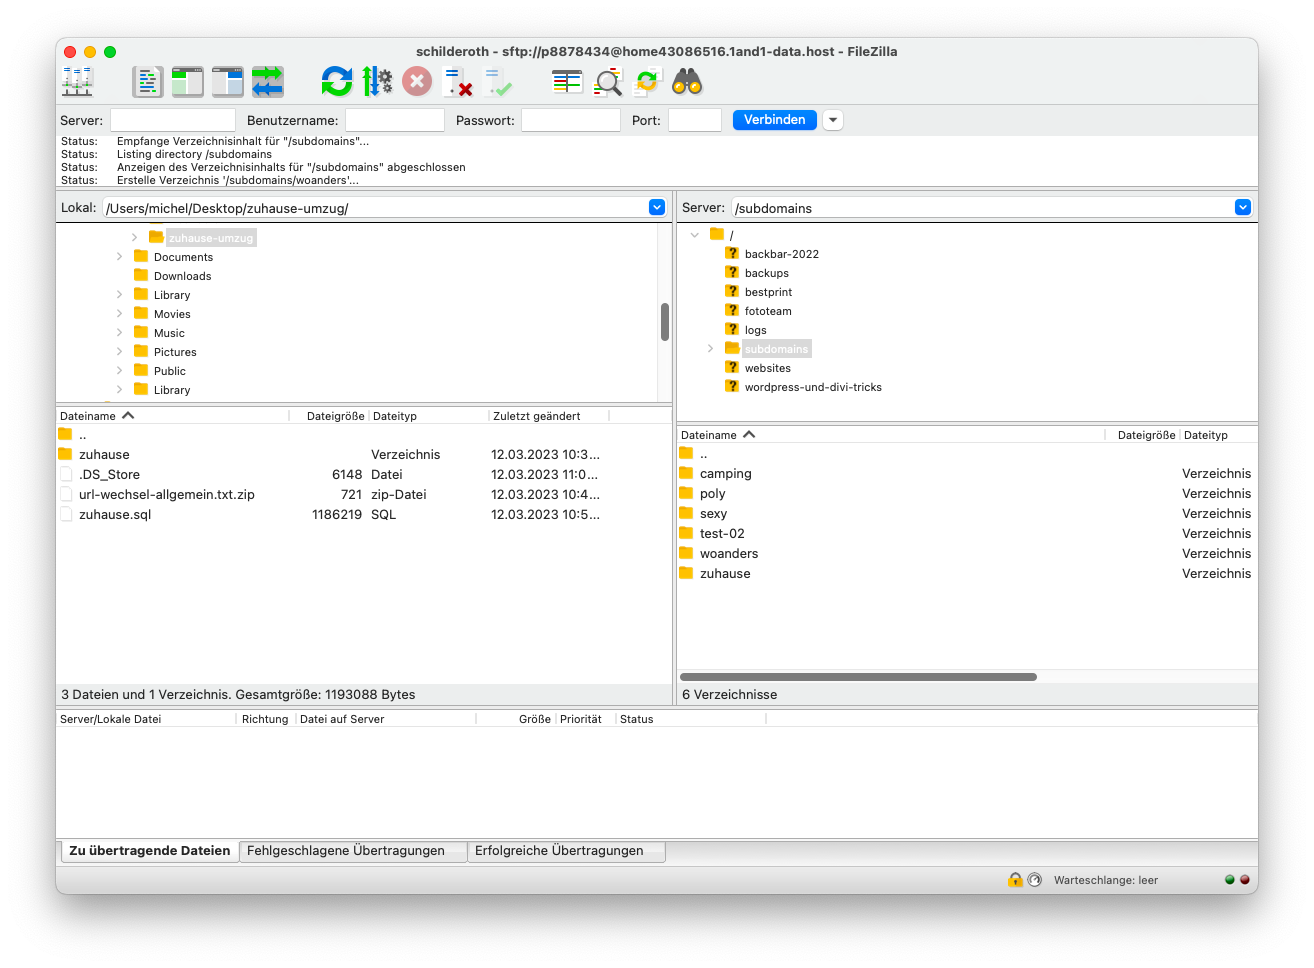1314x968 pixels.
Task: Toggle transfer queue display
Action: [x=267, y=82]
